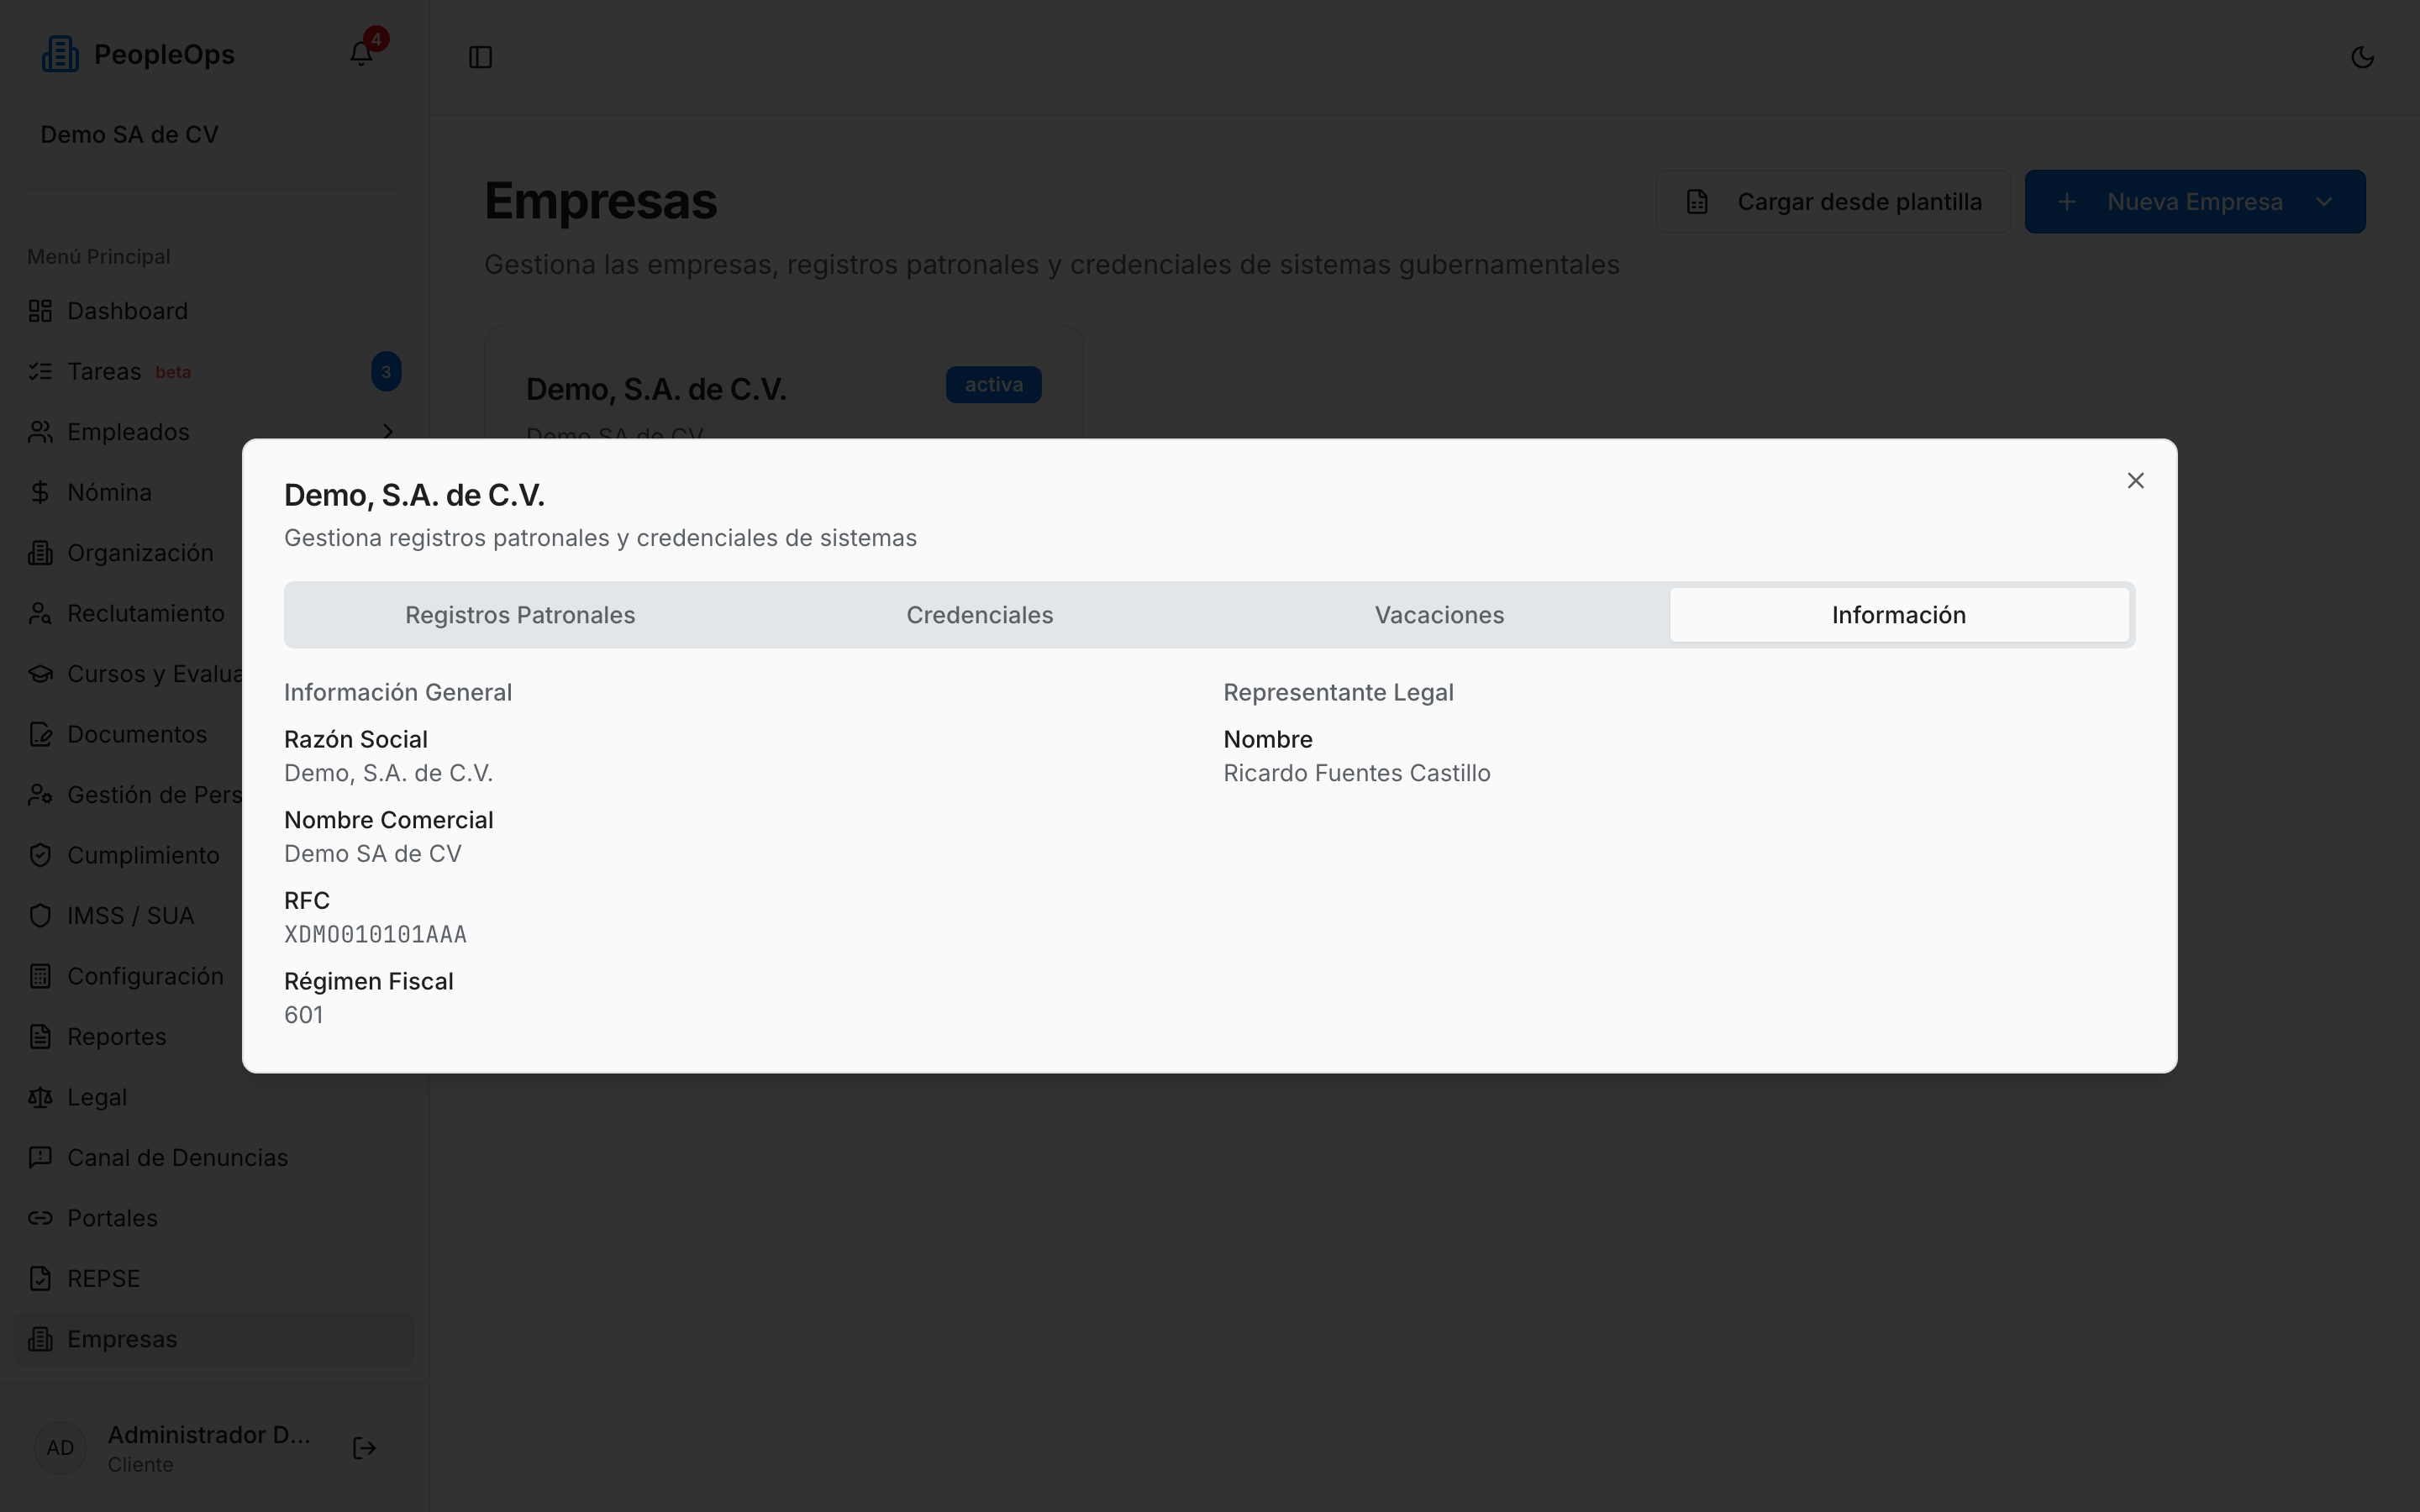Image resolution: width=2420 pixels, height=1512 pixels.
Task: Click the Canal de Denuncias message icon
Action: tap(40, 1158)
